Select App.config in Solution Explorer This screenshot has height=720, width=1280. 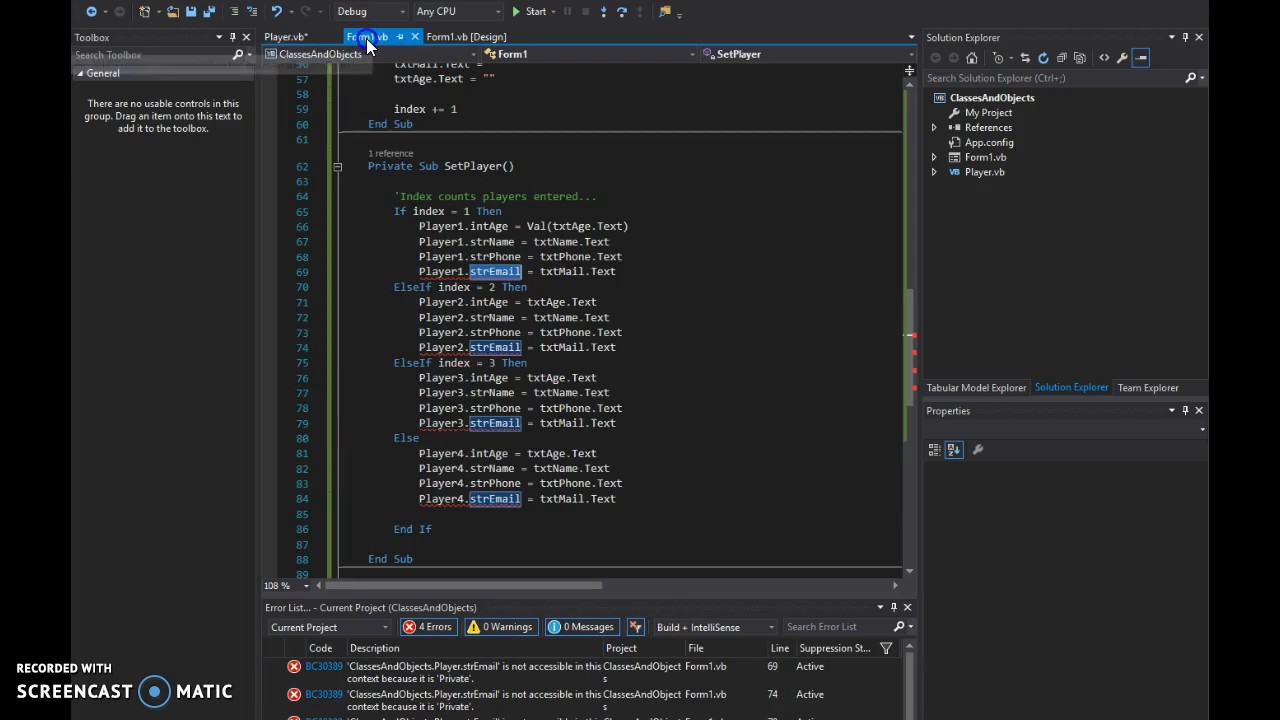(988, 143)
